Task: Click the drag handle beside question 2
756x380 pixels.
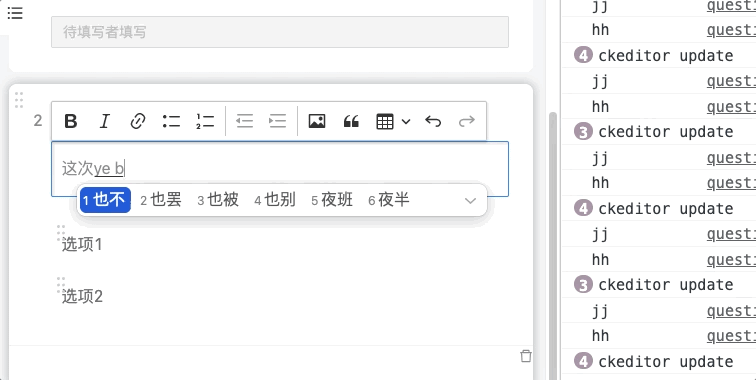Action: tap(19, 99)
